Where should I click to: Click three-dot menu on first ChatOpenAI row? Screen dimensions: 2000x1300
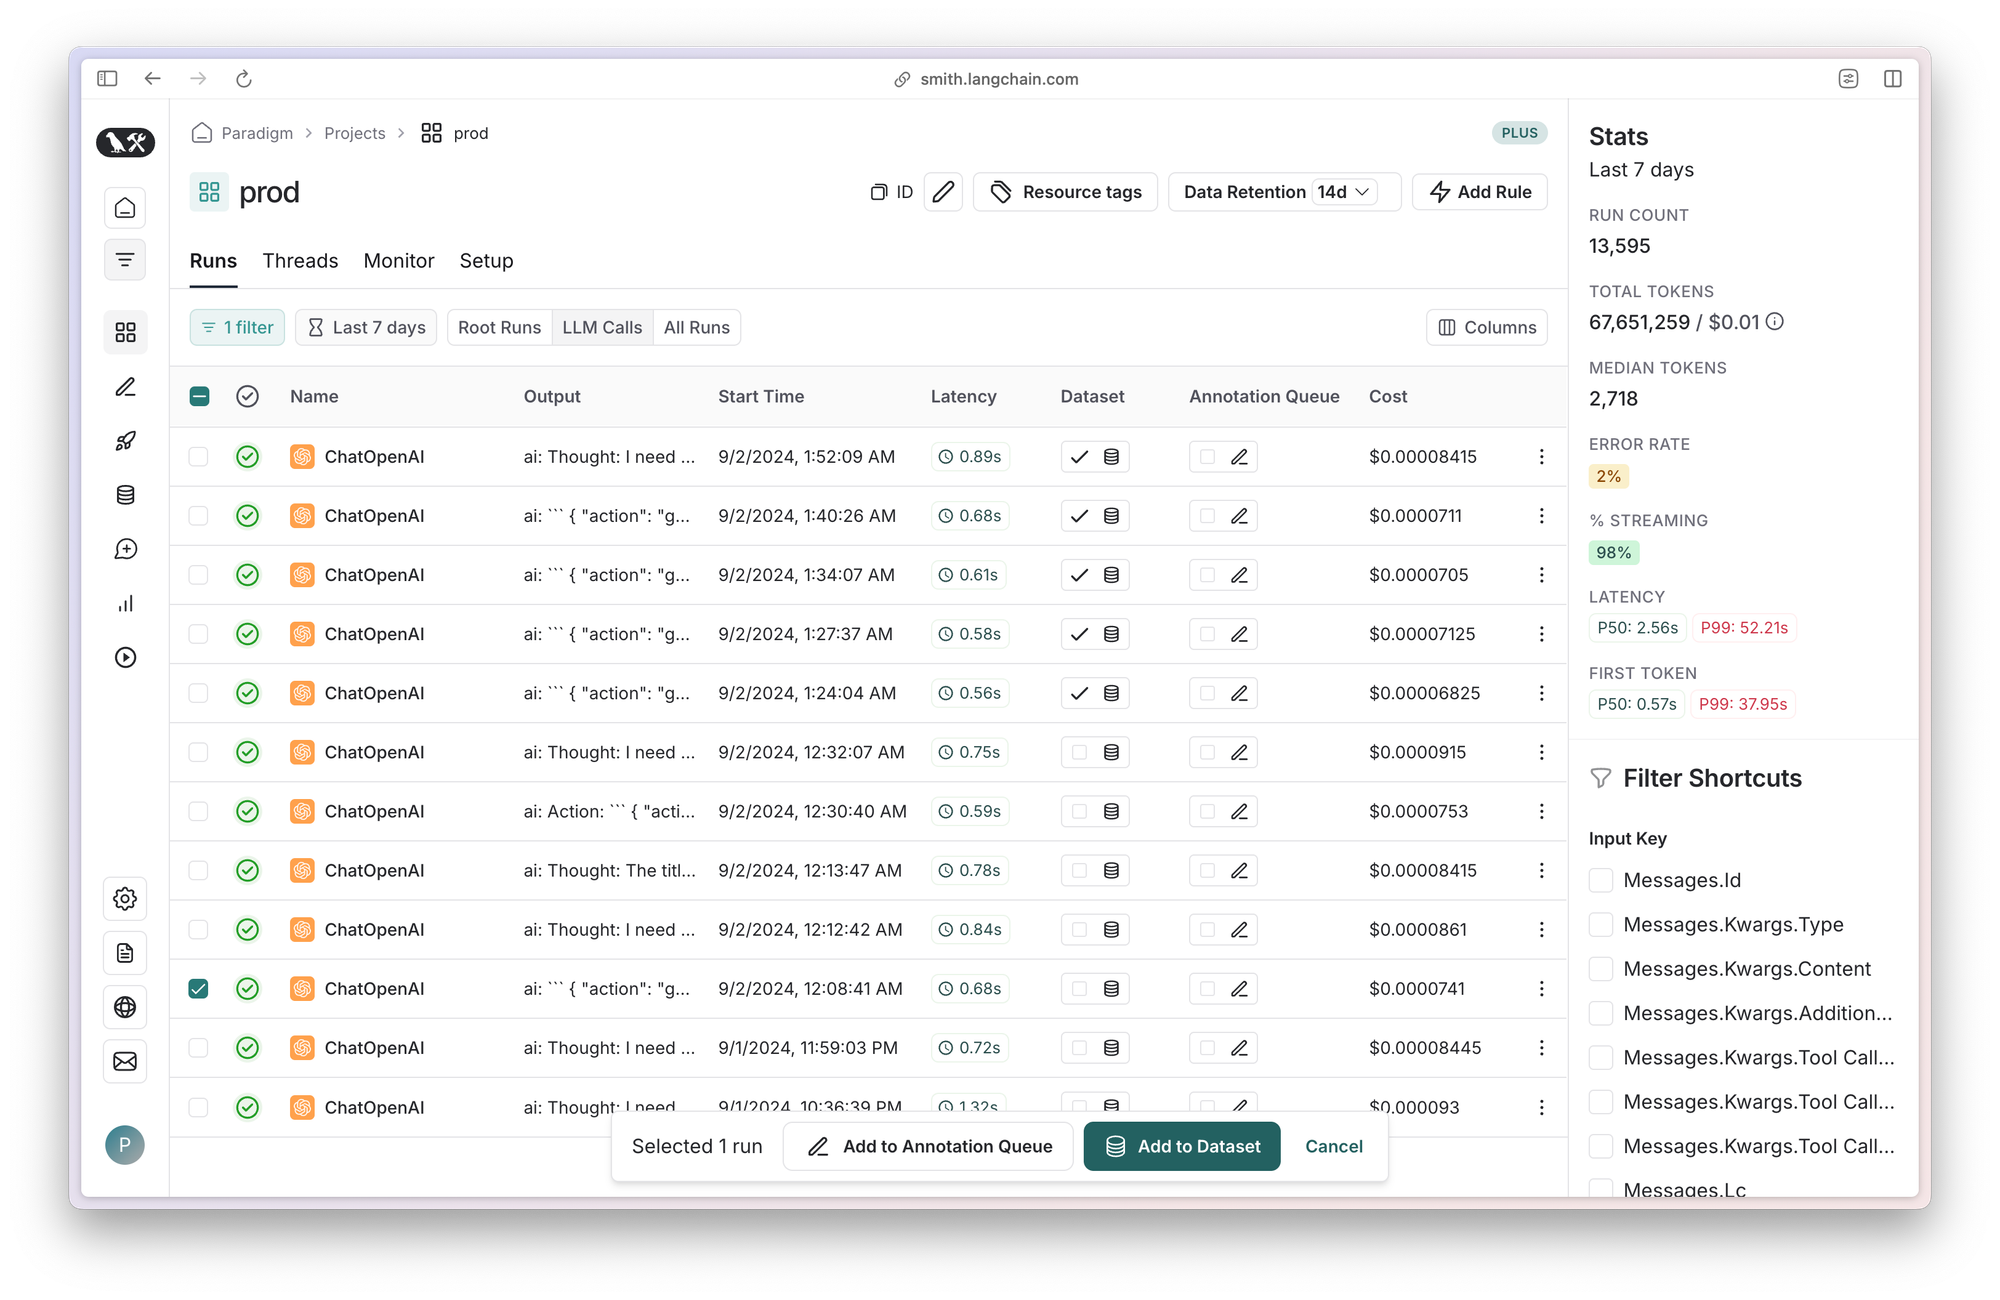1541,457
